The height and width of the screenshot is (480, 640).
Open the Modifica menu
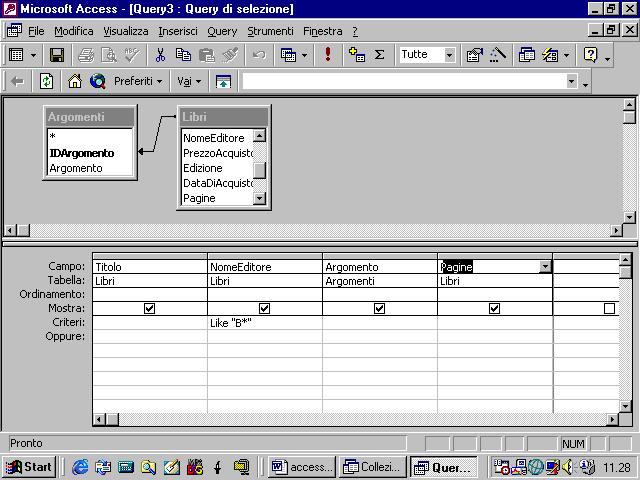pos(74,31)
